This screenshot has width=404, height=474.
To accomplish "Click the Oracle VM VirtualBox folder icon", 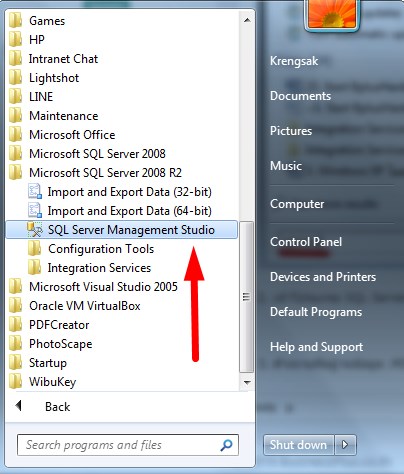I will (15, 306).
